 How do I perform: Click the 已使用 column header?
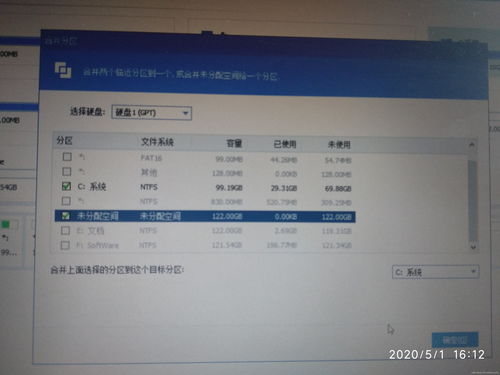click(285, 144)
